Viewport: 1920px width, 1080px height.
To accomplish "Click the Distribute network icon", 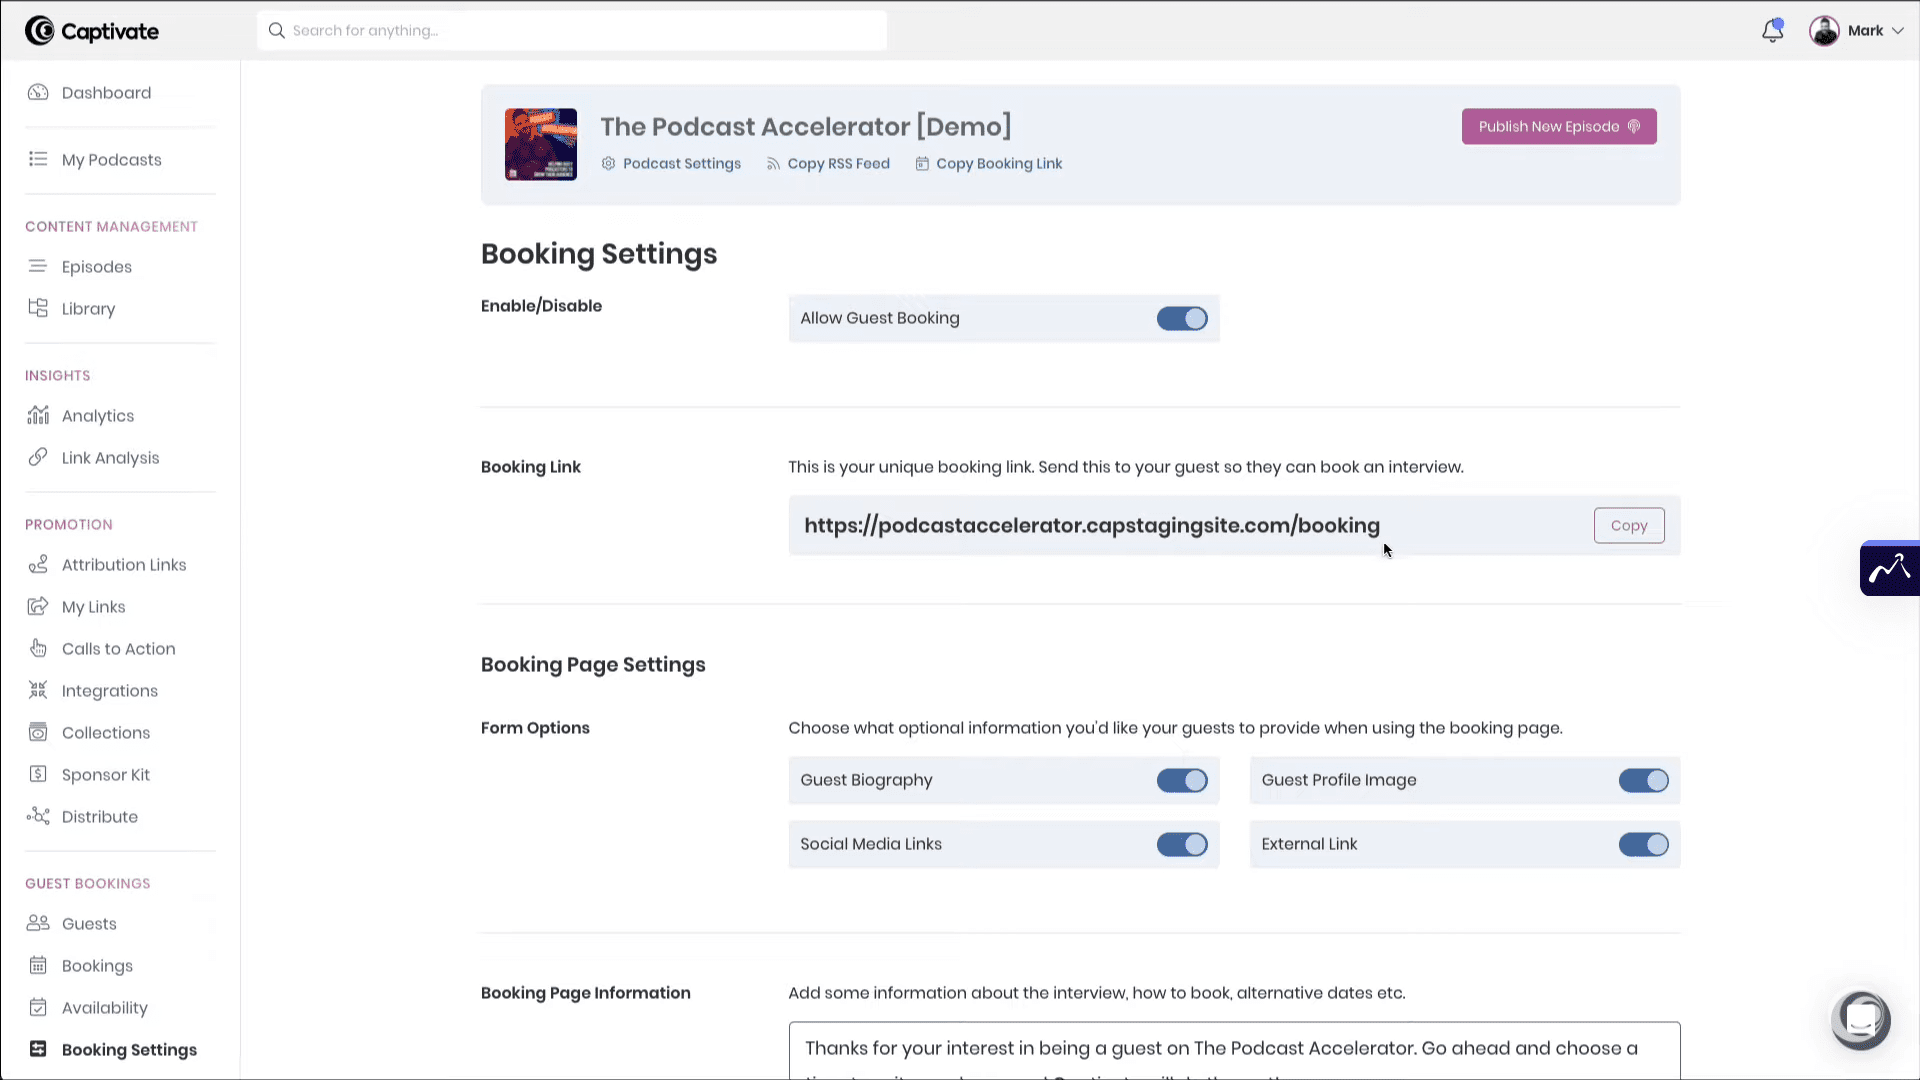I will click(x=38, y=816).
